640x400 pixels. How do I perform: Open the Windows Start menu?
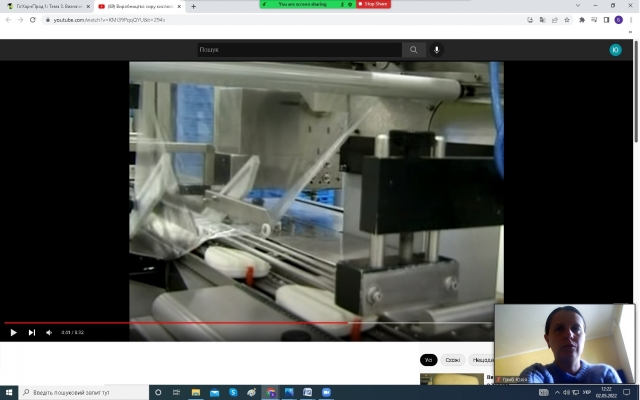point(8,392)
